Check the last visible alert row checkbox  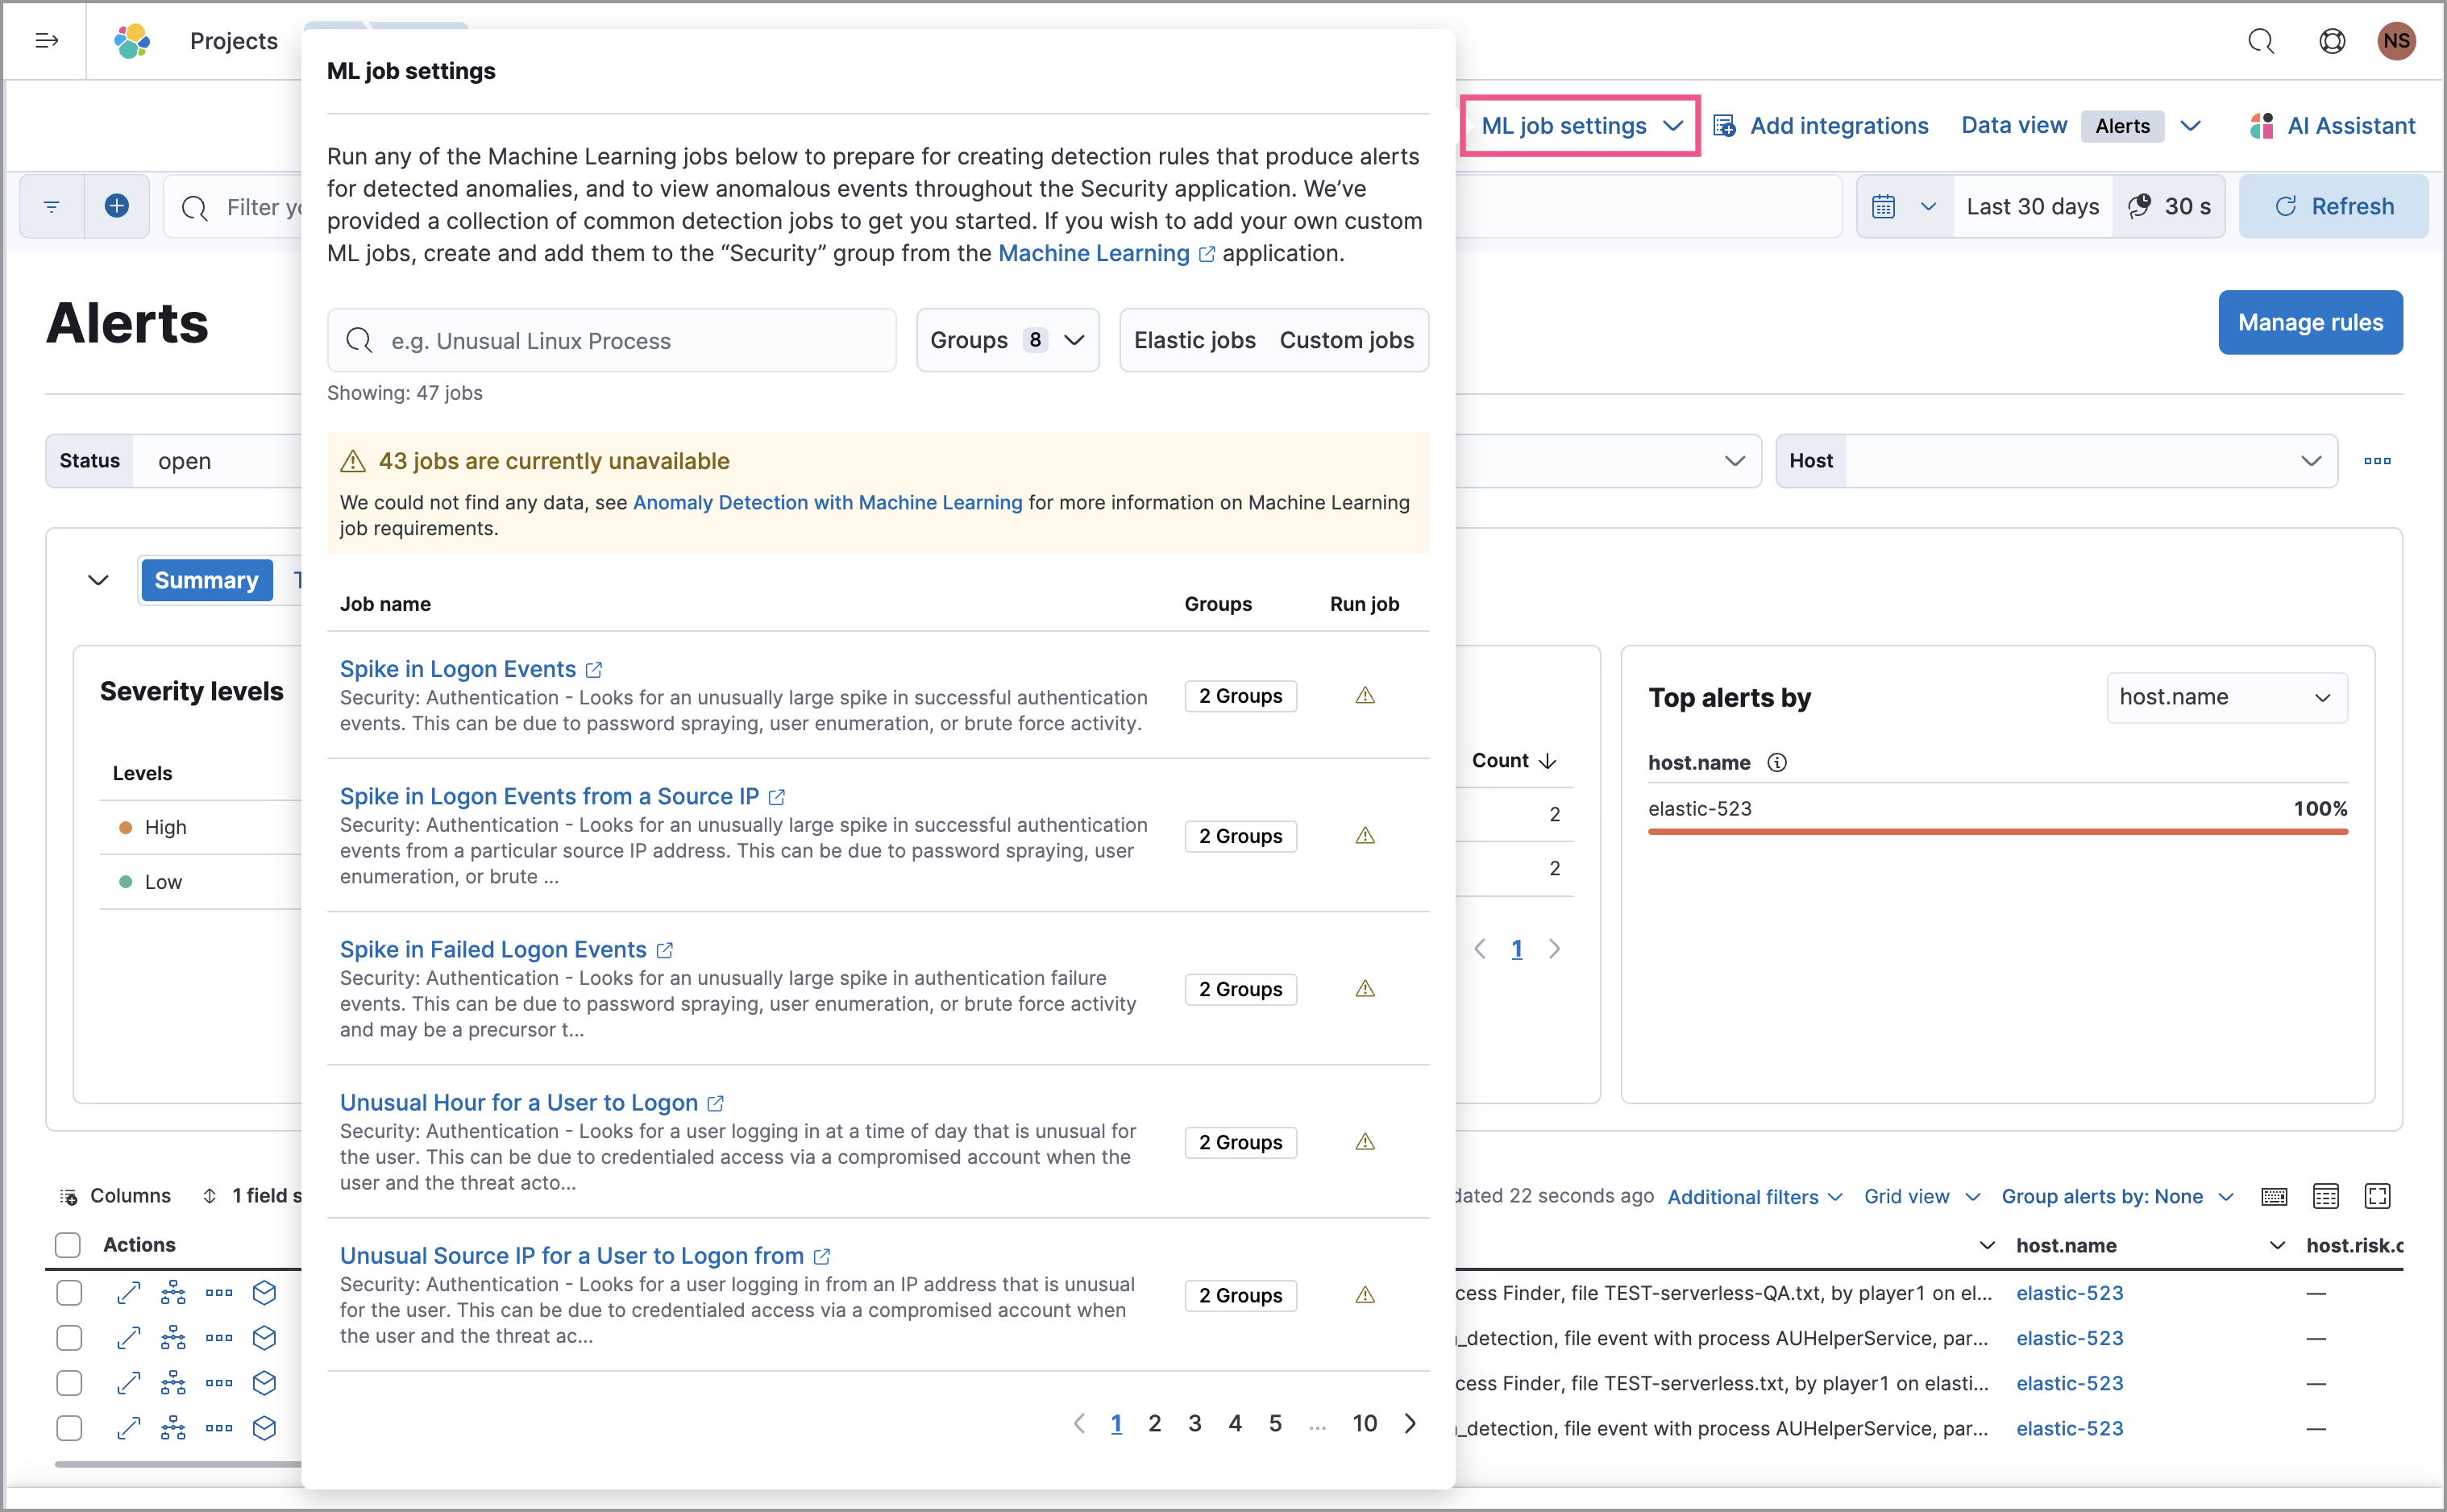[x=69, y=1428]
